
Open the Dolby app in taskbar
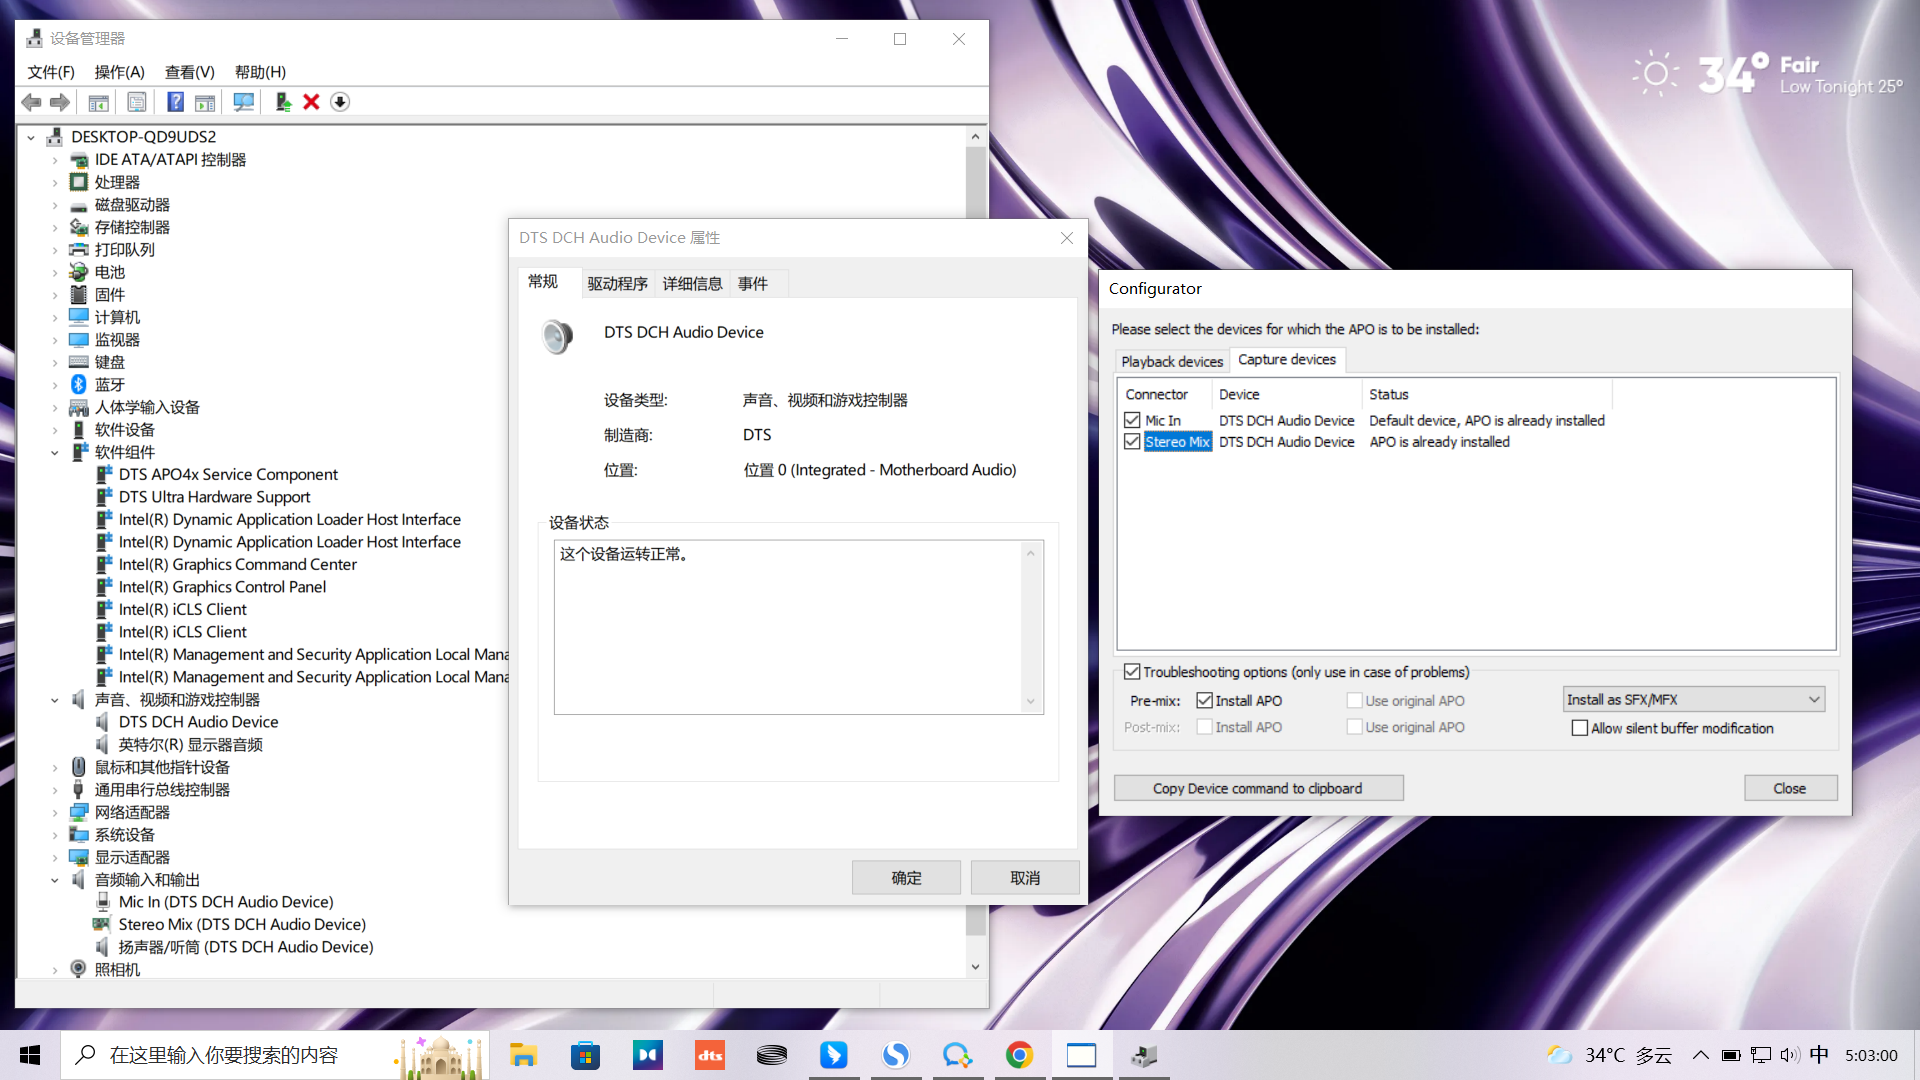coord(647,1055)
